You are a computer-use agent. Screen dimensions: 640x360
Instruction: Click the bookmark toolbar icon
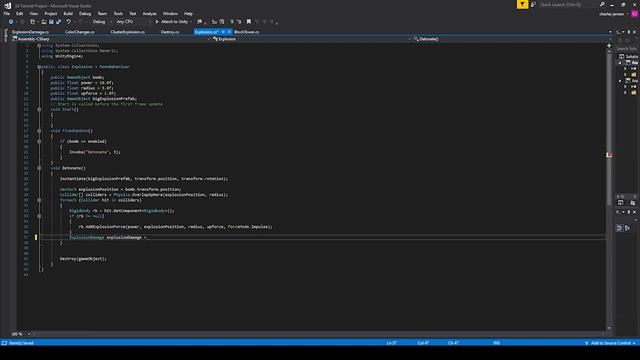[x=249, y=22]
